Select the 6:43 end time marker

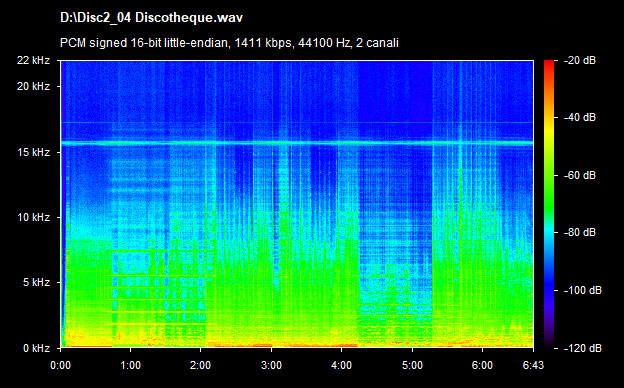(x=533, y=365)
